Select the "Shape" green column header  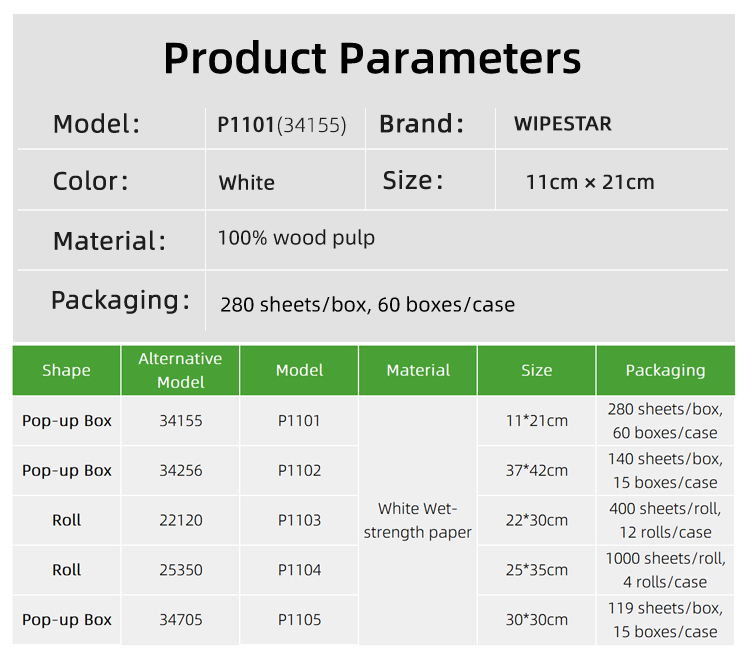tap(66, 370)
